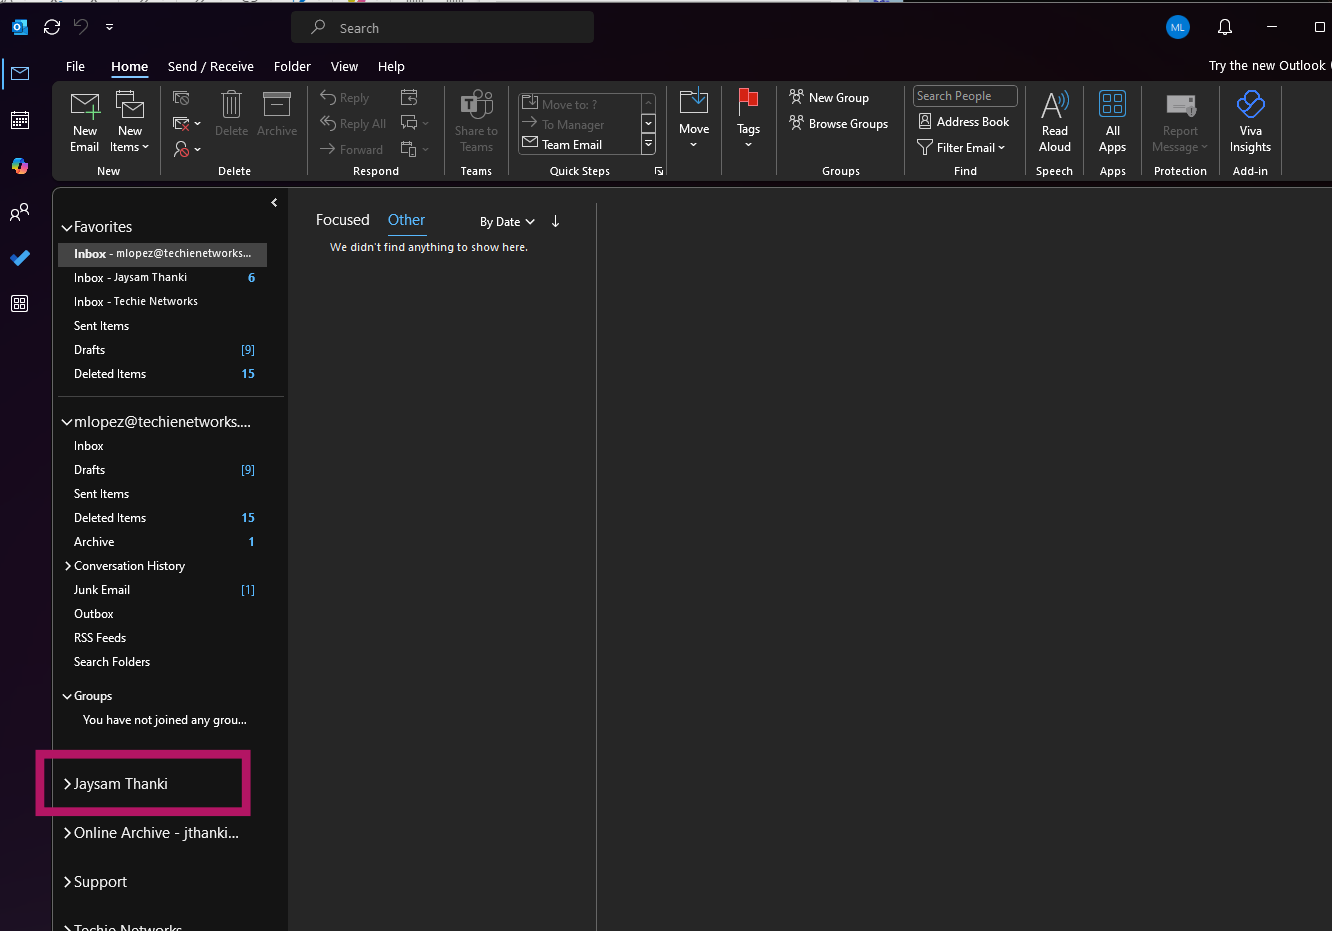Click the Send/Receive sync icon in the title bar

pos(52,28)
